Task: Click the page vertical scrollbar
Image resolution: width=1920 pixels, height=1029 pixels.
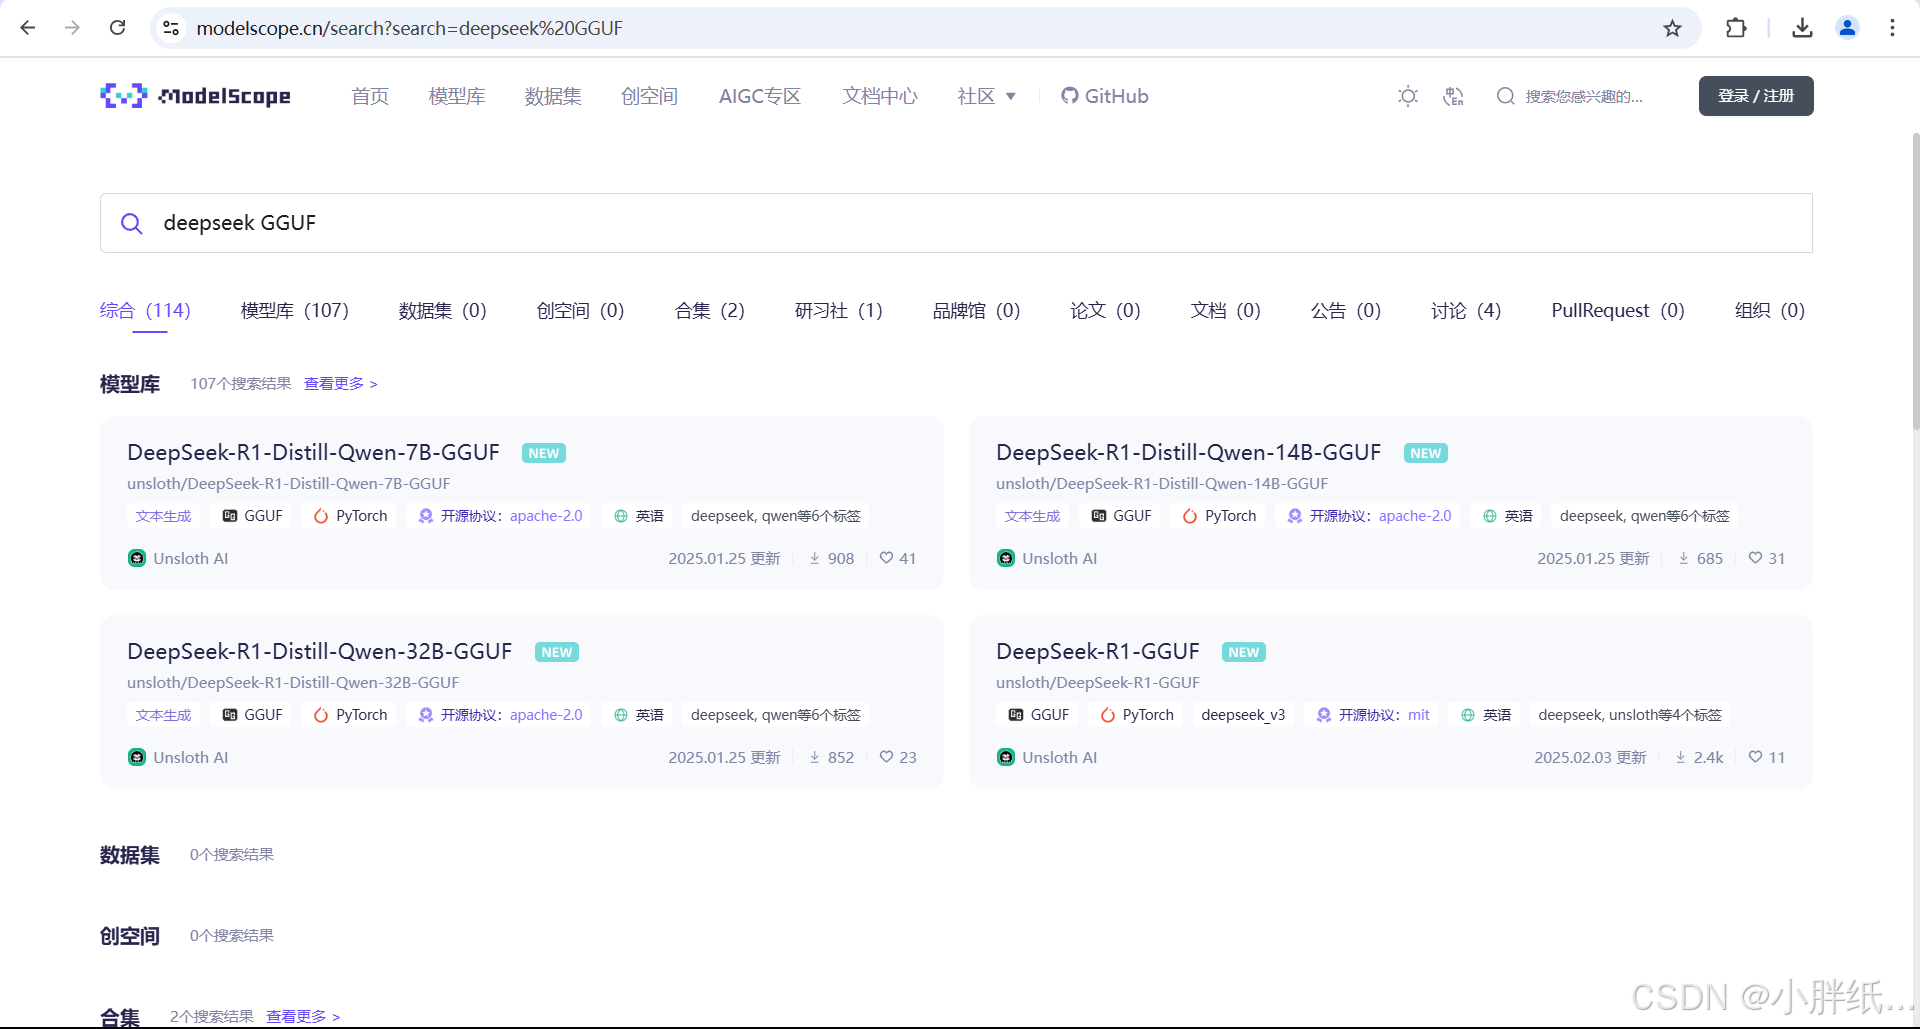Action: click(x=1915, y=280)
